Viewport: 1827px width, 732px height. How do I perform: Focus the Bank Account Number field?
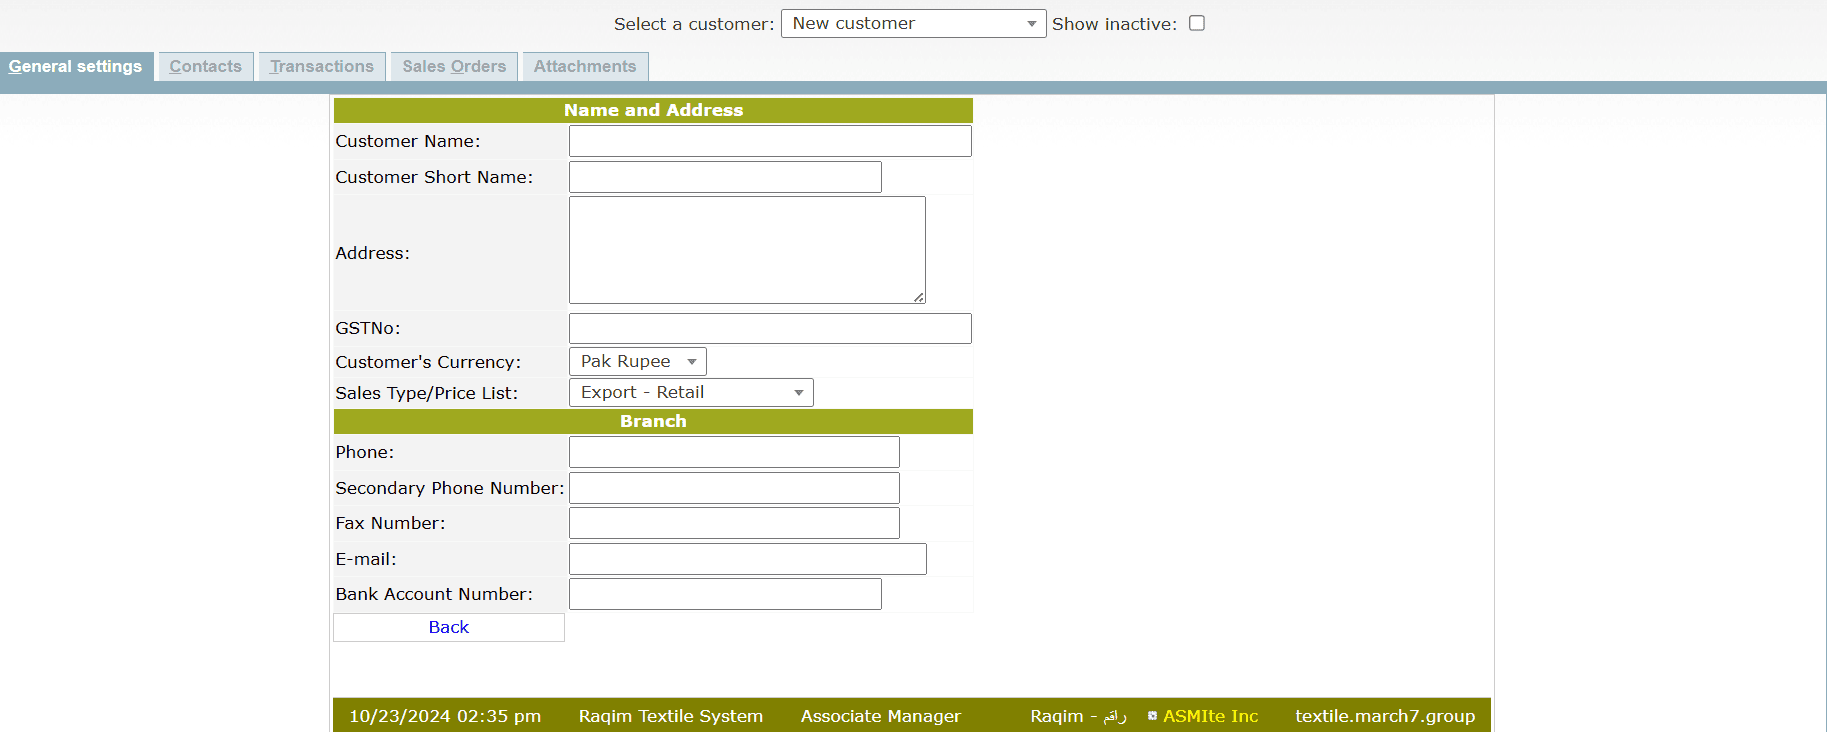[x=724, y=594]
